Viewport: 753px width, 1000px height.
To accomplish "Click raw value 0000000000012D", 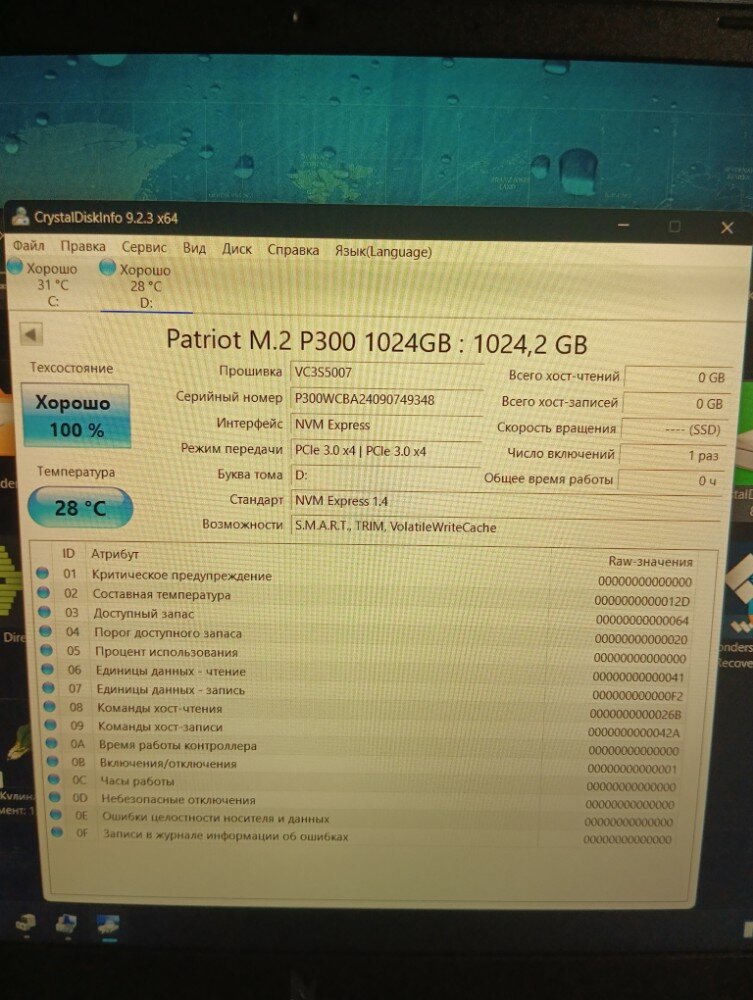I will [x=642, y=601].
